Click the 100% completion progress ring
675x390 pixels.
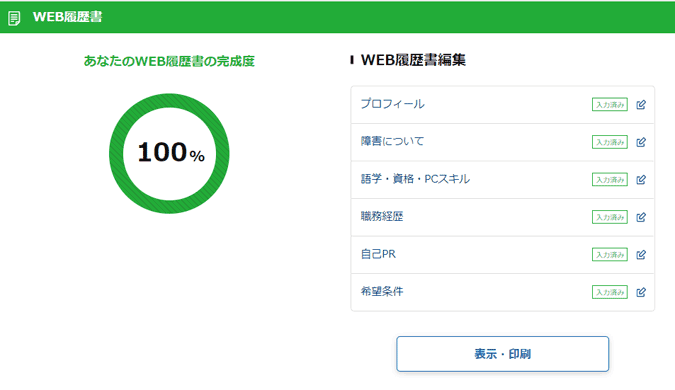pos(169,153)
